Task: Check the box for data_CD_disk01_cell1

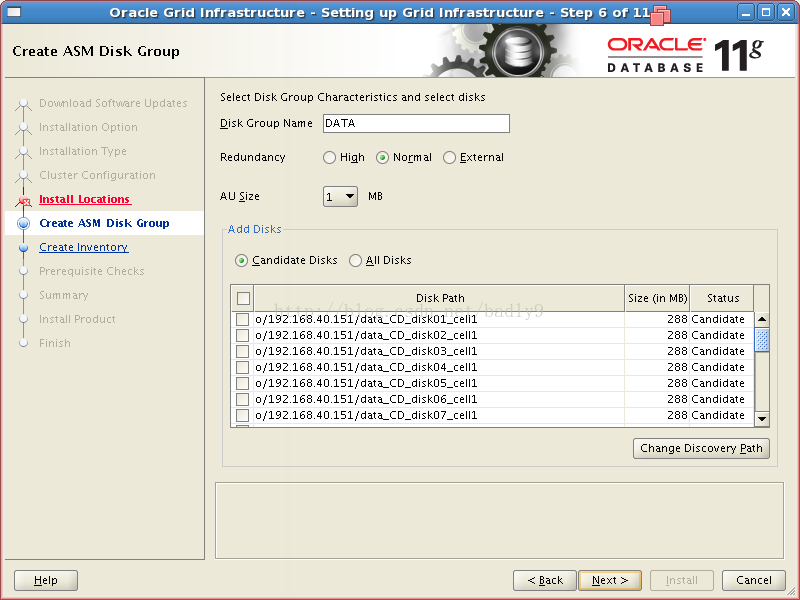Action: click(242, 319)
